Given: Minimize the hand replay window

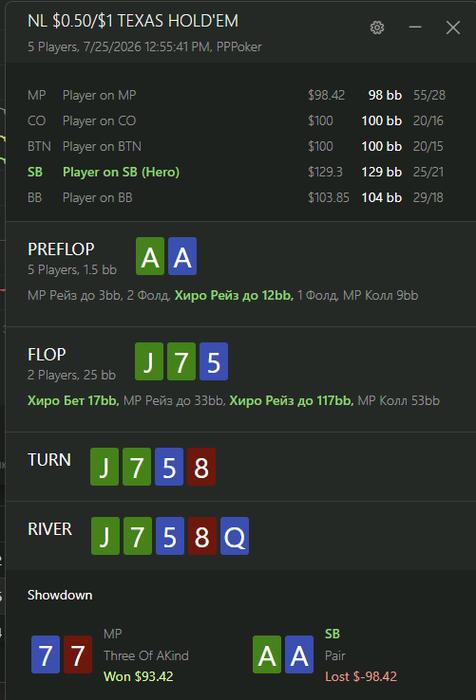Looking at the screenshot, I should [x=415, y=28].
